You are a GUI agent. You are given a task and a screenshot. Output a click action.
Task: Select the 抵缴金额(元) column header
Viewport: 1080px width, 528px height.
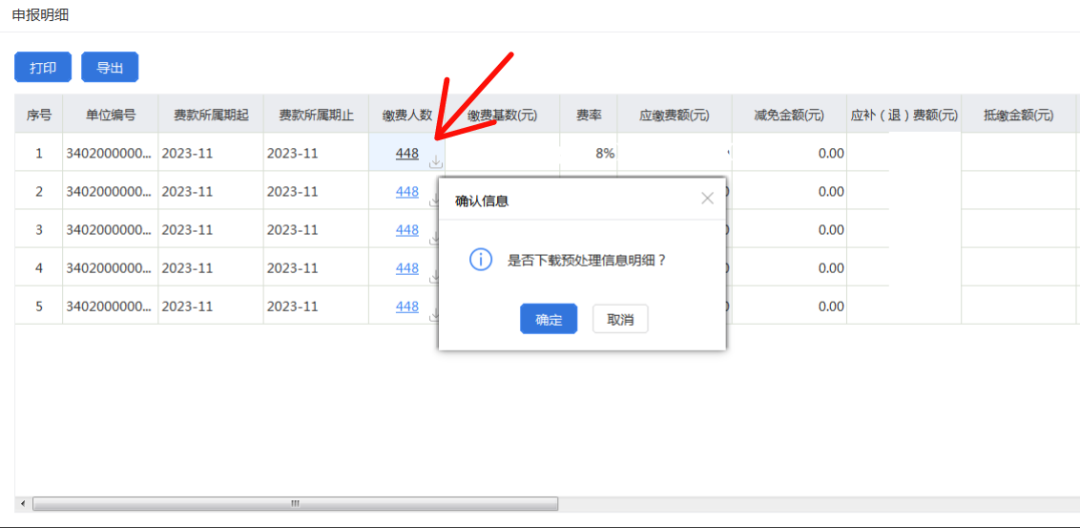point(1019,115)
